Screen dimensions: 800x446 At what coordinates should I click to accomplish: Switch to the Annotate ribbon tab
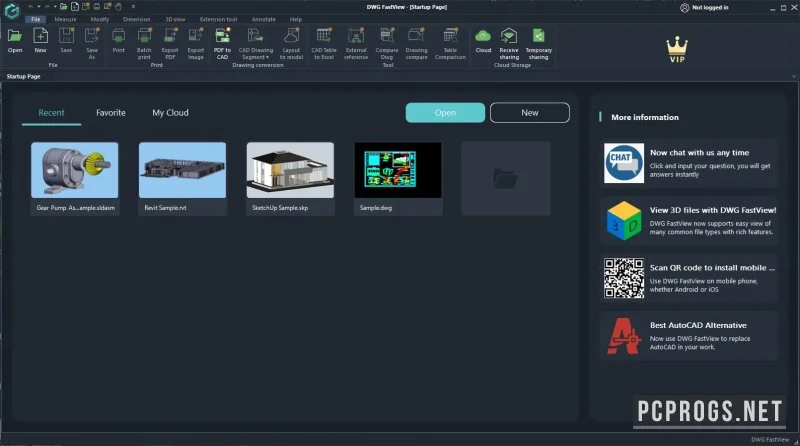click(x=263, y=19)
